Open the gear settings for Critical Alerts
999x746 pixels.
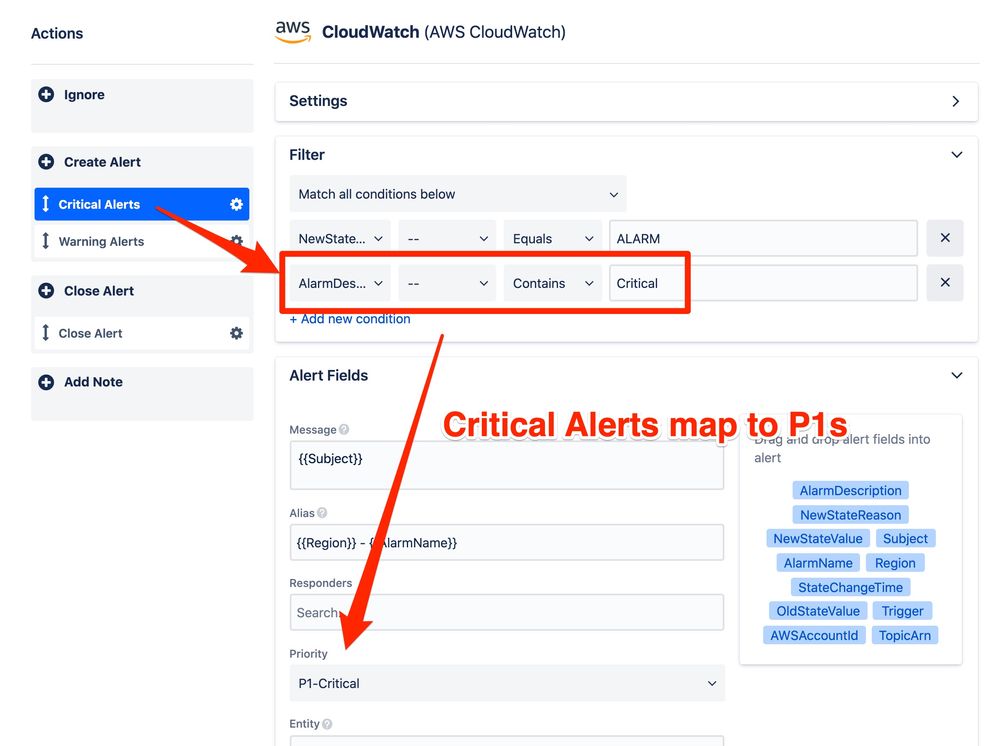236,204
